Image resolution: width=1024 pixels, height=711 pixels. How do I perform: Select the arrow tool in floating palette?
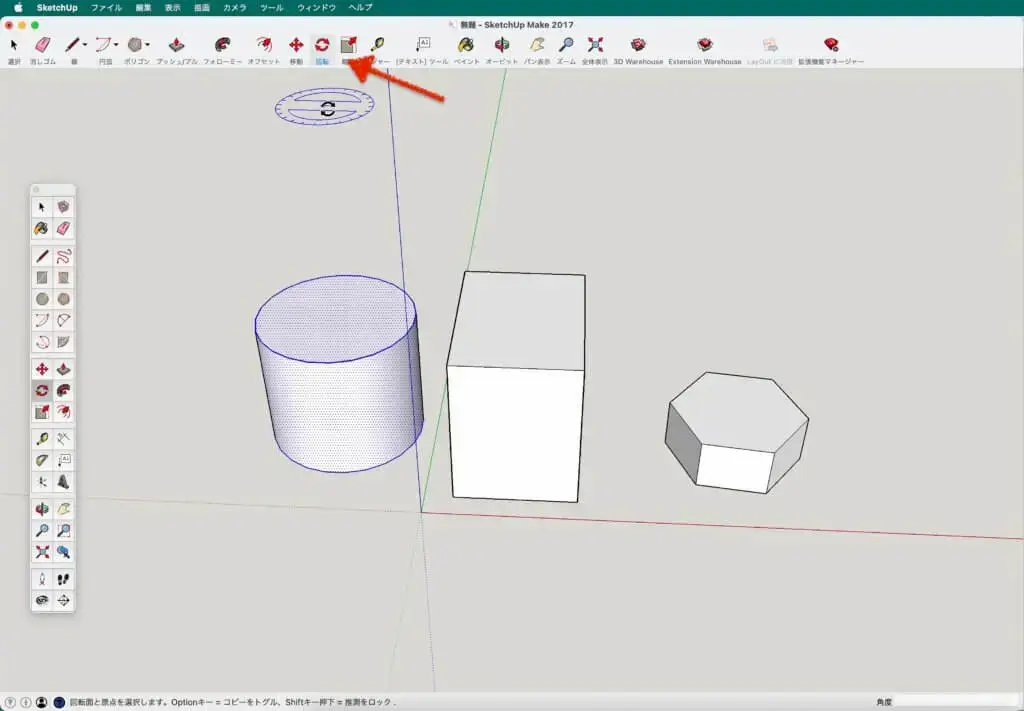point(42,208)
